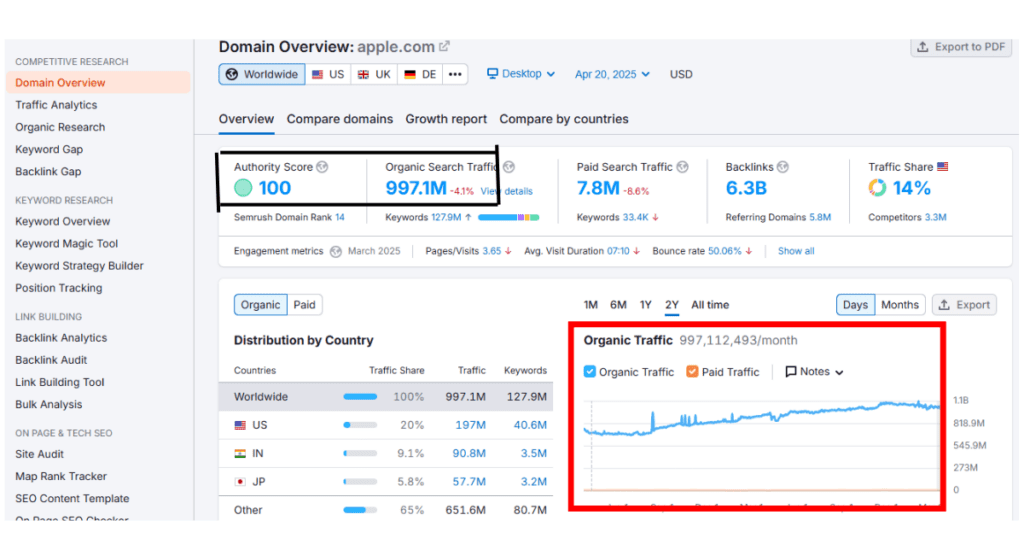1024x538 pixels.
Task: Open Keyword Gap in sidebar
Action: pyautogui.click(x=49, y=150)
